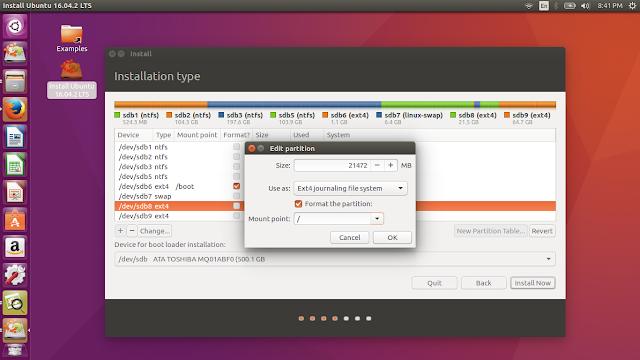The width and height of the screenshot is (640, 360).
Task: Open Ubuntu Software center icon
Action: pos(15,220)
